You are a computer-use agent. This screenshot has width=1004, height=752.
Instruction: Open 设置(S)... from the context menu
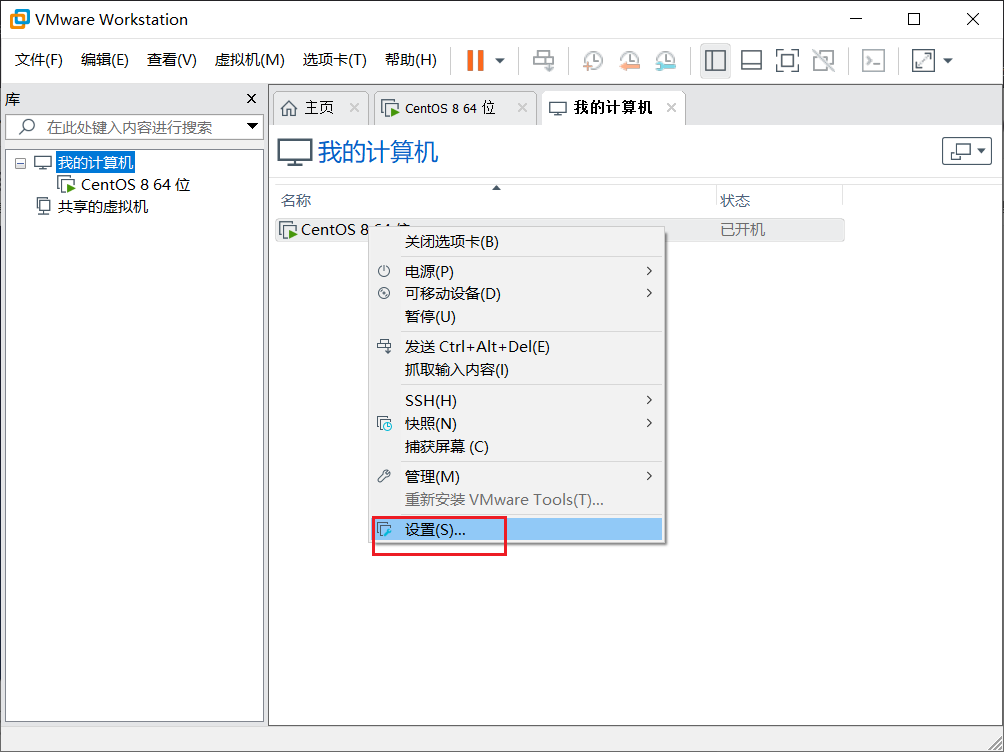(x=517, y=530)
